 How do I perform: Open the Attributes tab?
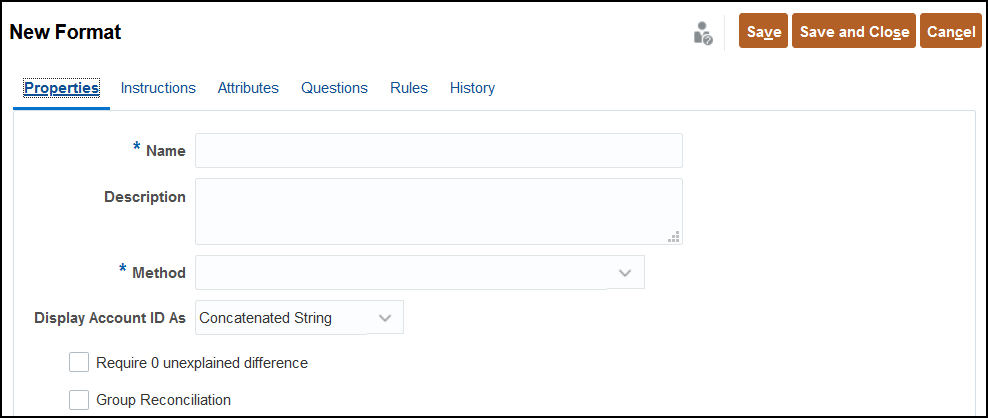[248, 88]
